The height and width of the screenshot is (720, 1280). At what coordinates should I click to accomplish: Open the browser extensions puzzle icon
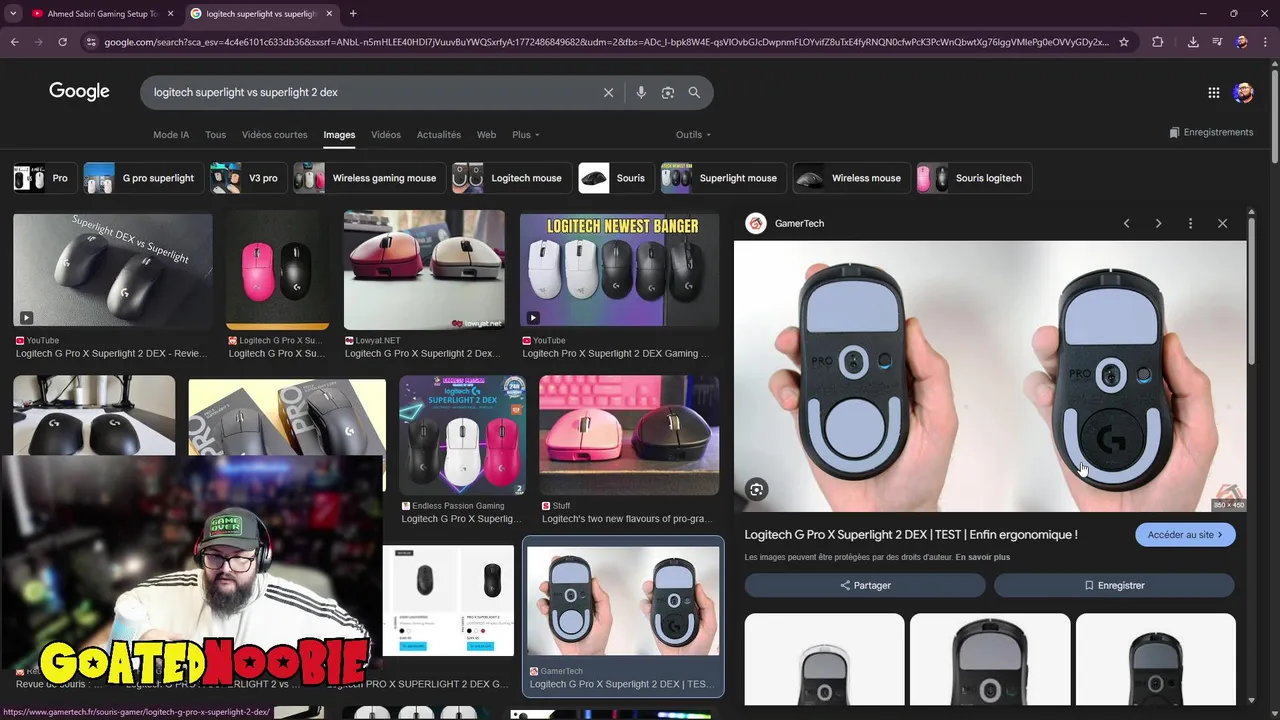1158,42
